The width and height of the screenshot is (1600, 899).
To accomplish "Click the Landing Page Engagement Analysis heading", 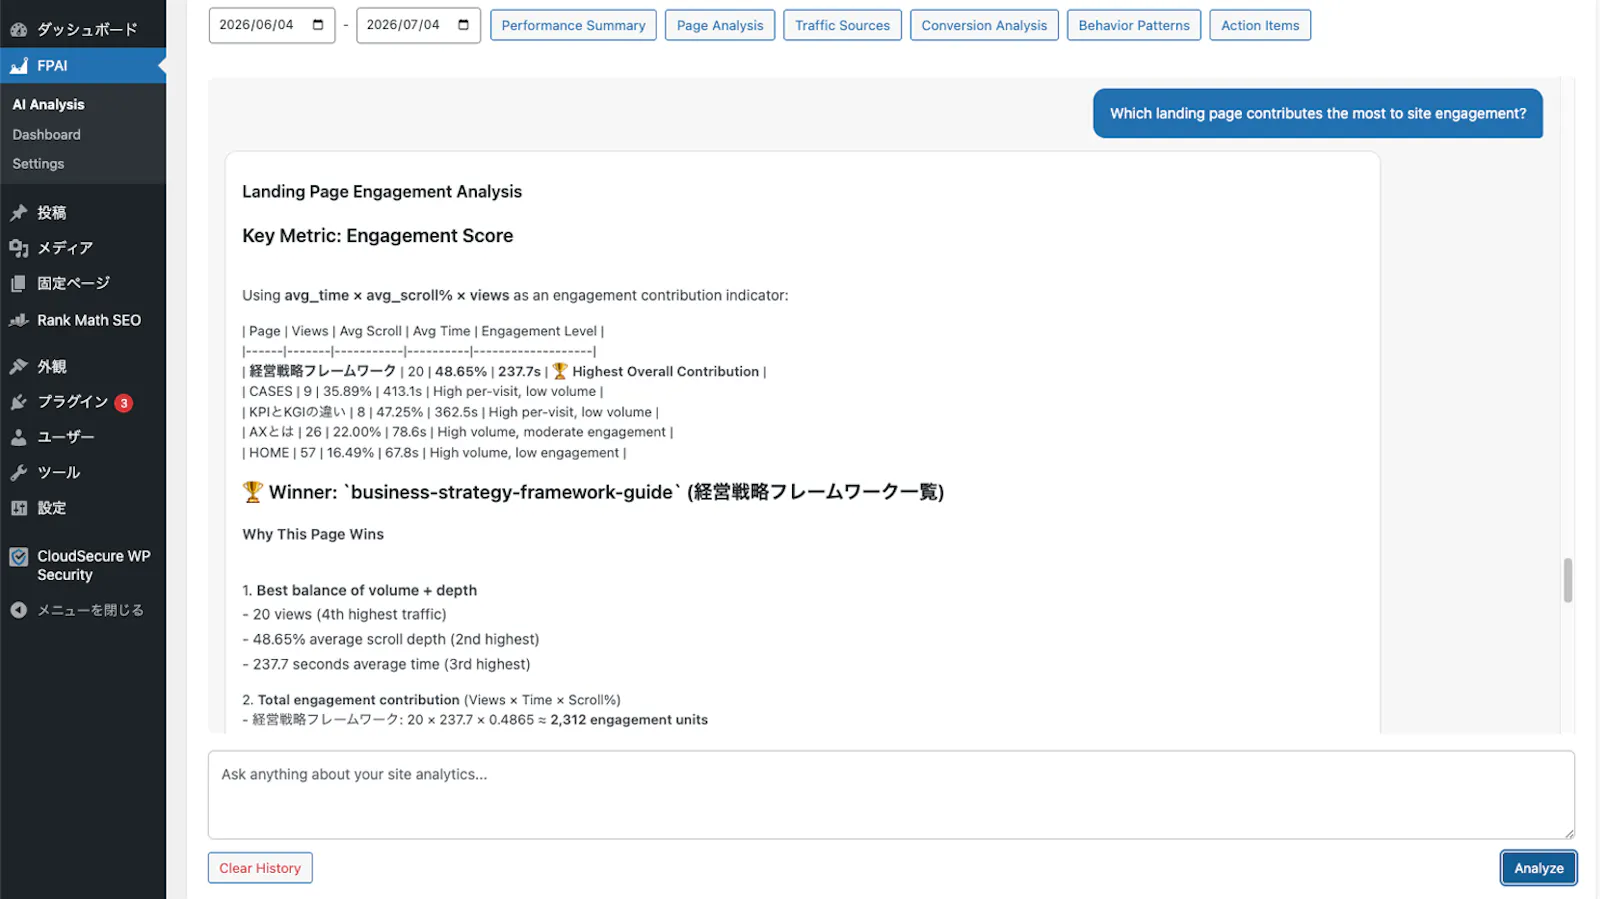I will [382, 192].
